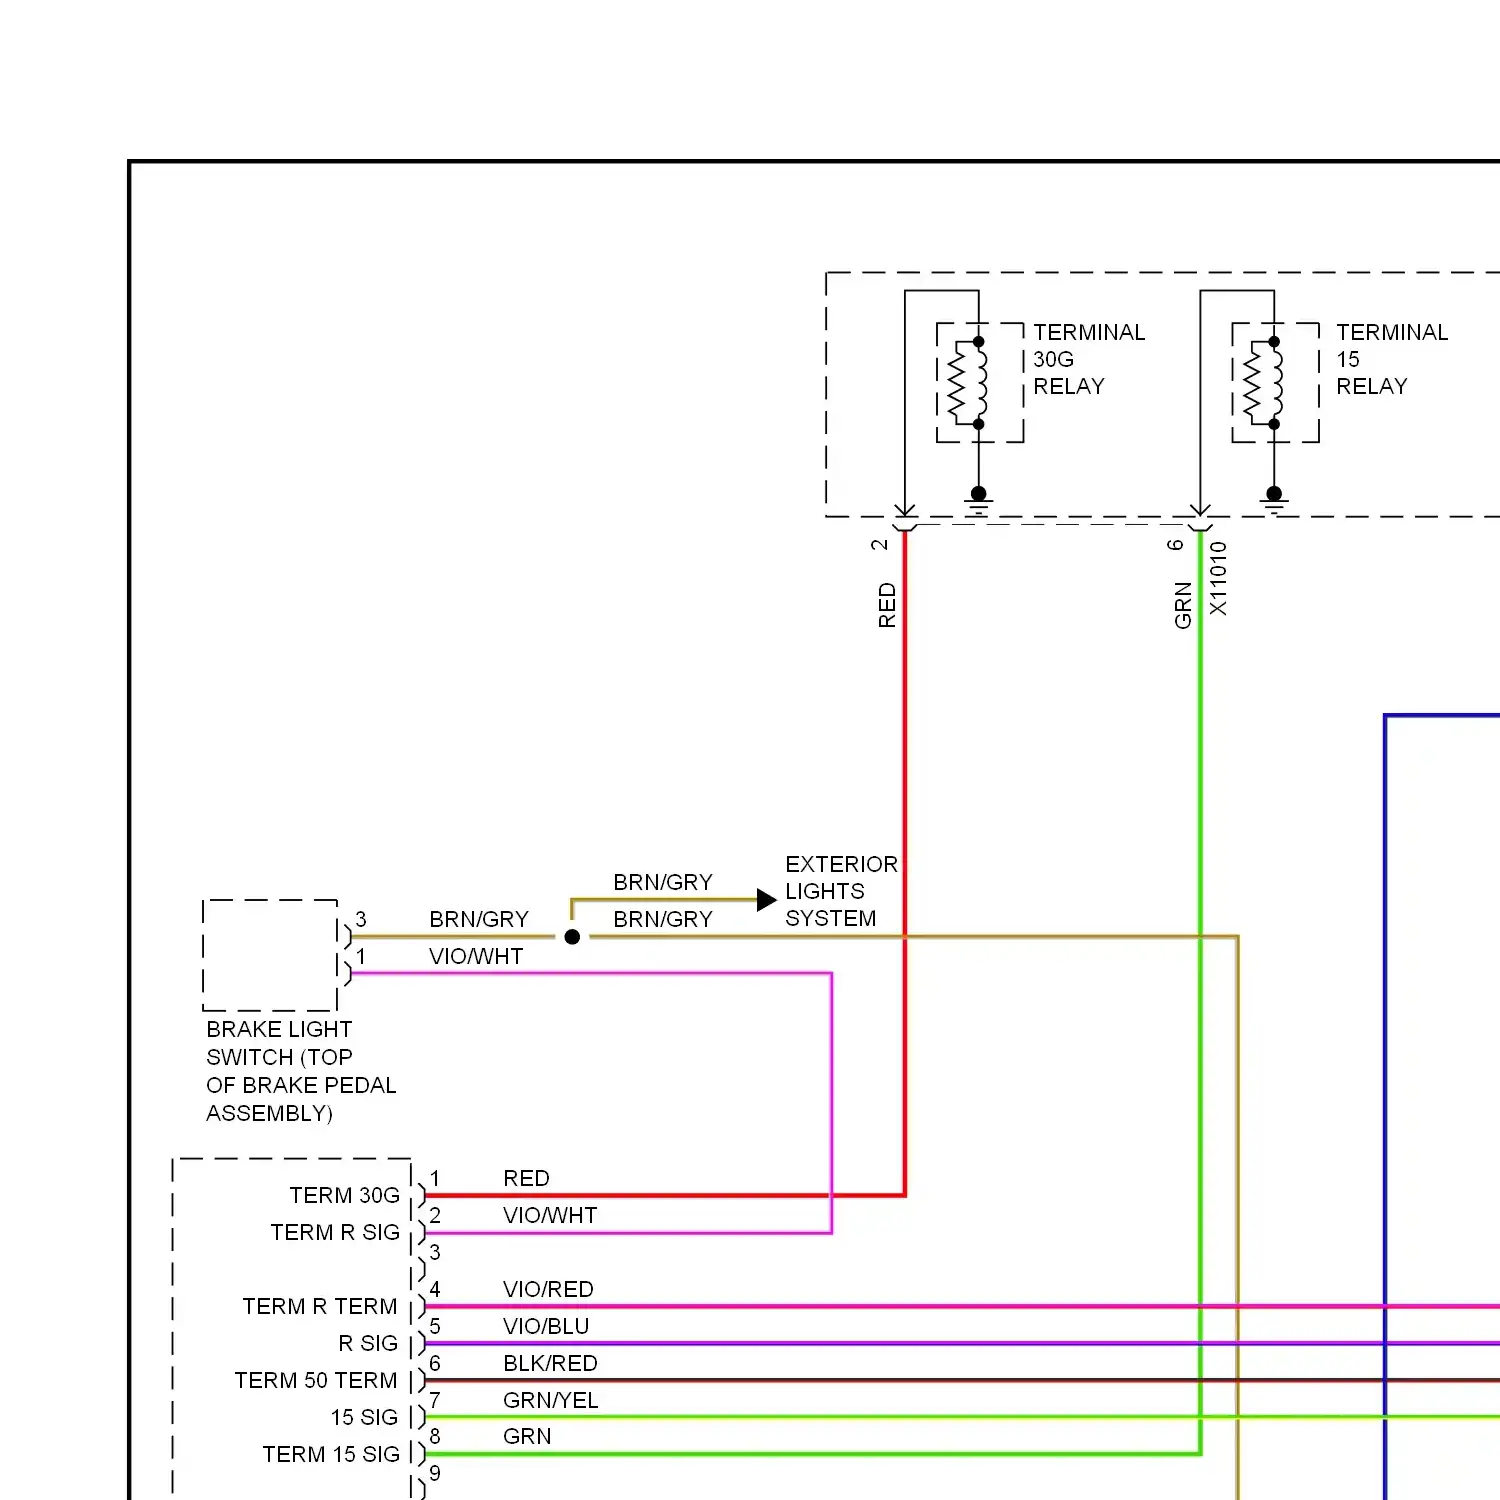Select the Terminal 15 relay coil symbol
Image resolution: width=1500 pixels, height=1500 pixels.
[1275, 382]
